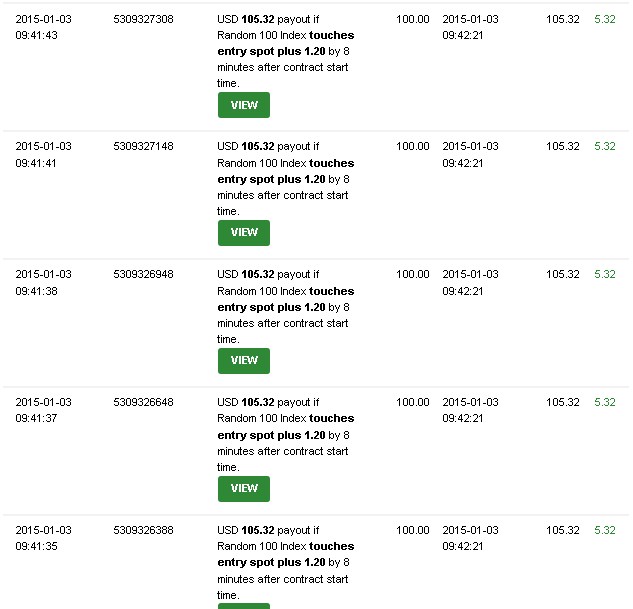This screenshot has width=633, height=609.
Task: Click partially visible VIEW button for contract 5309326388
Action: click(244, 606)
